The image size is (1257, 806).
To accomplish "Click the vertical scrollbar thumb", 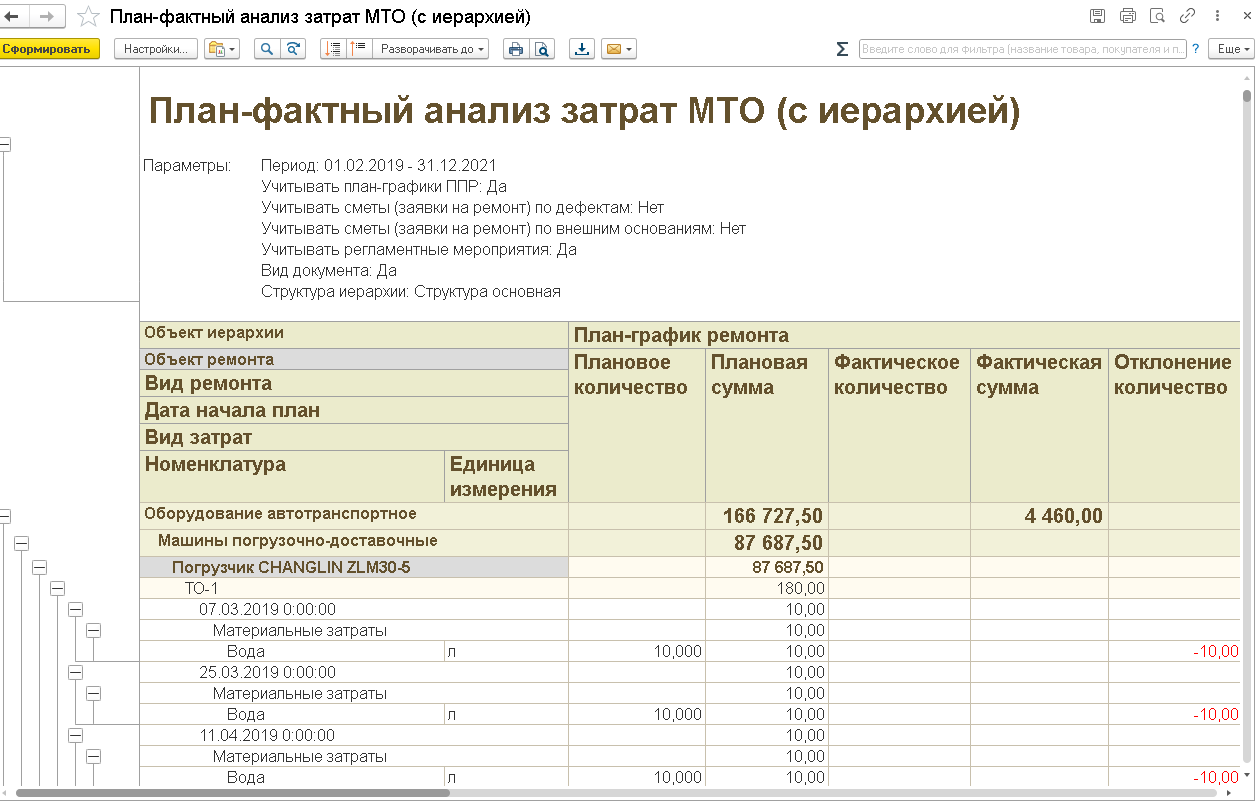I will (1247, 96).
